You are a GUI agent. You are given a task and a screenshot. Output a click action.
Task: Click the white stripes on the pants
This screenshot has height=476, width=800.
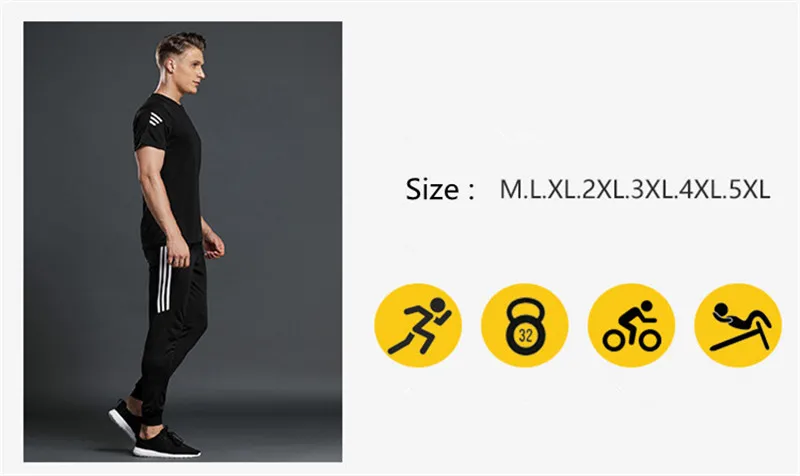click(x=163, y=279)
